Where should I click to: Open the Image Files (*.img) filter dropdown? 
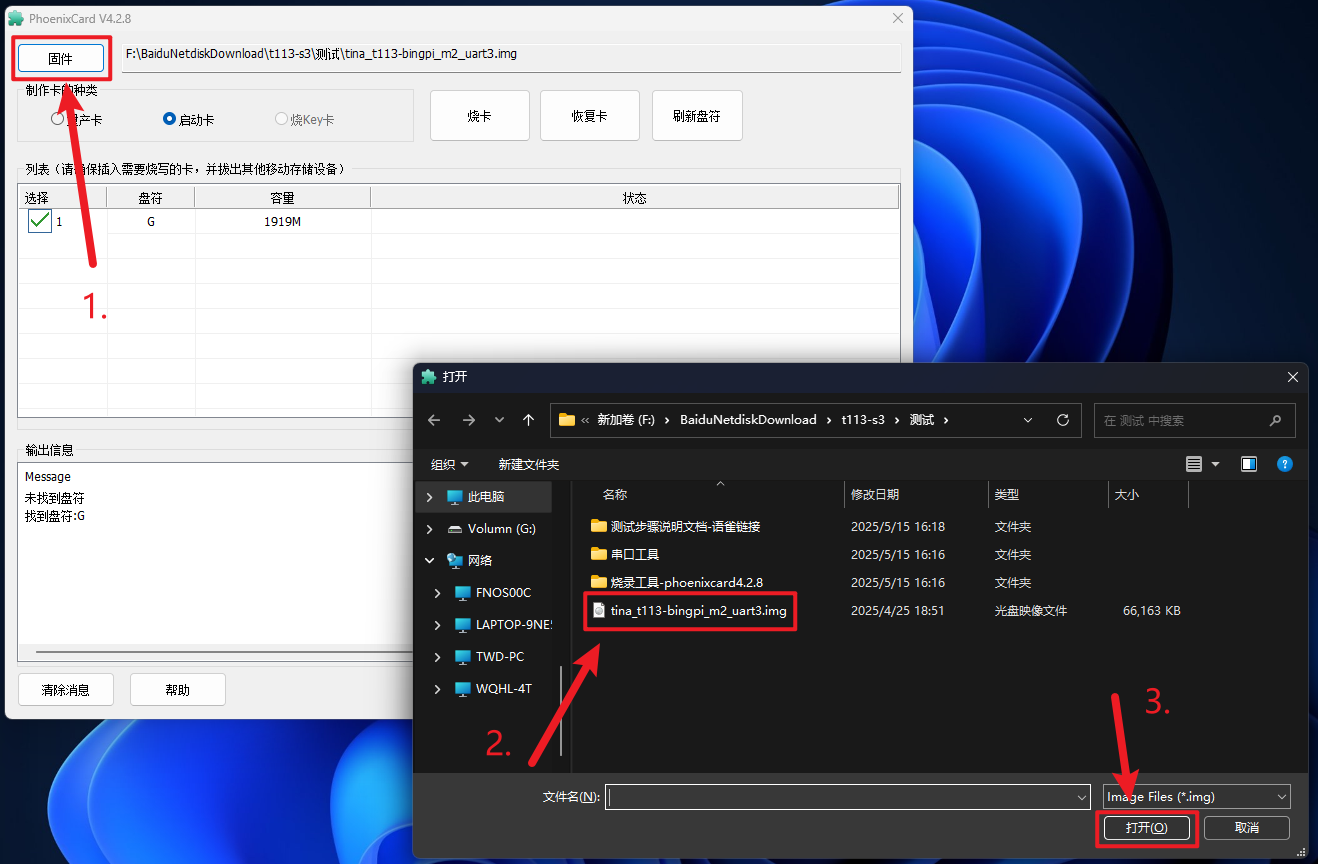(x=1196, y=797)
